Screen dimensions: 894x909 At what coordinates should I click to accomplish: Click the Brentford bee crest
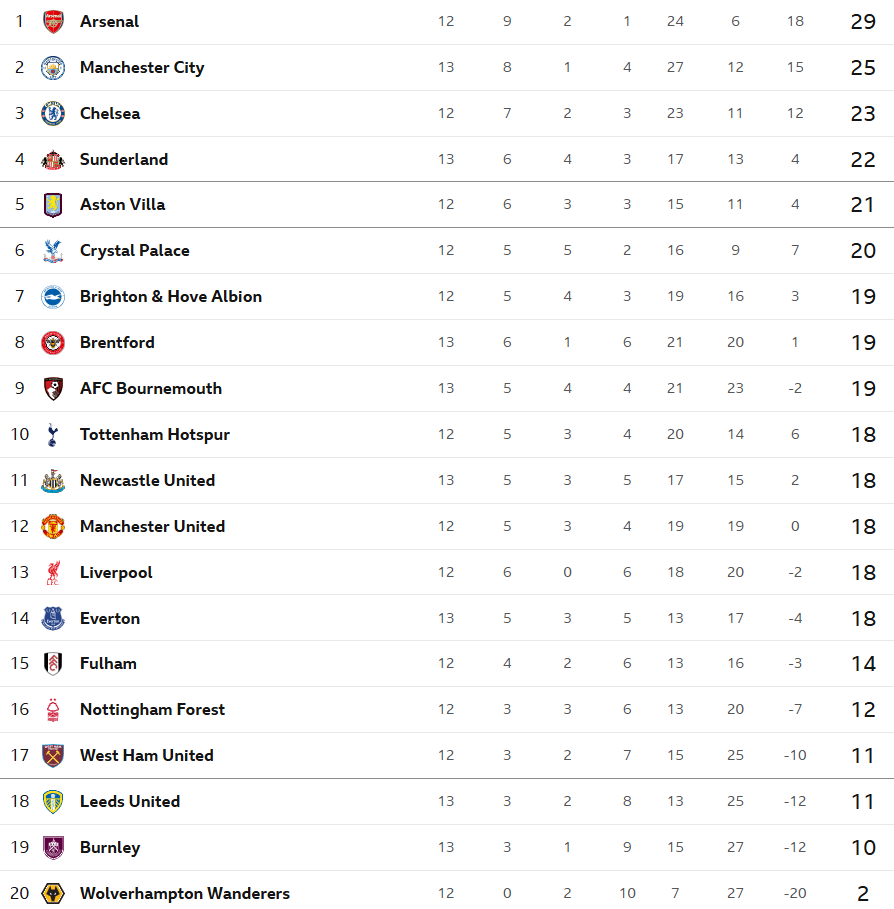pyautogui.click(x=53, y=342)
